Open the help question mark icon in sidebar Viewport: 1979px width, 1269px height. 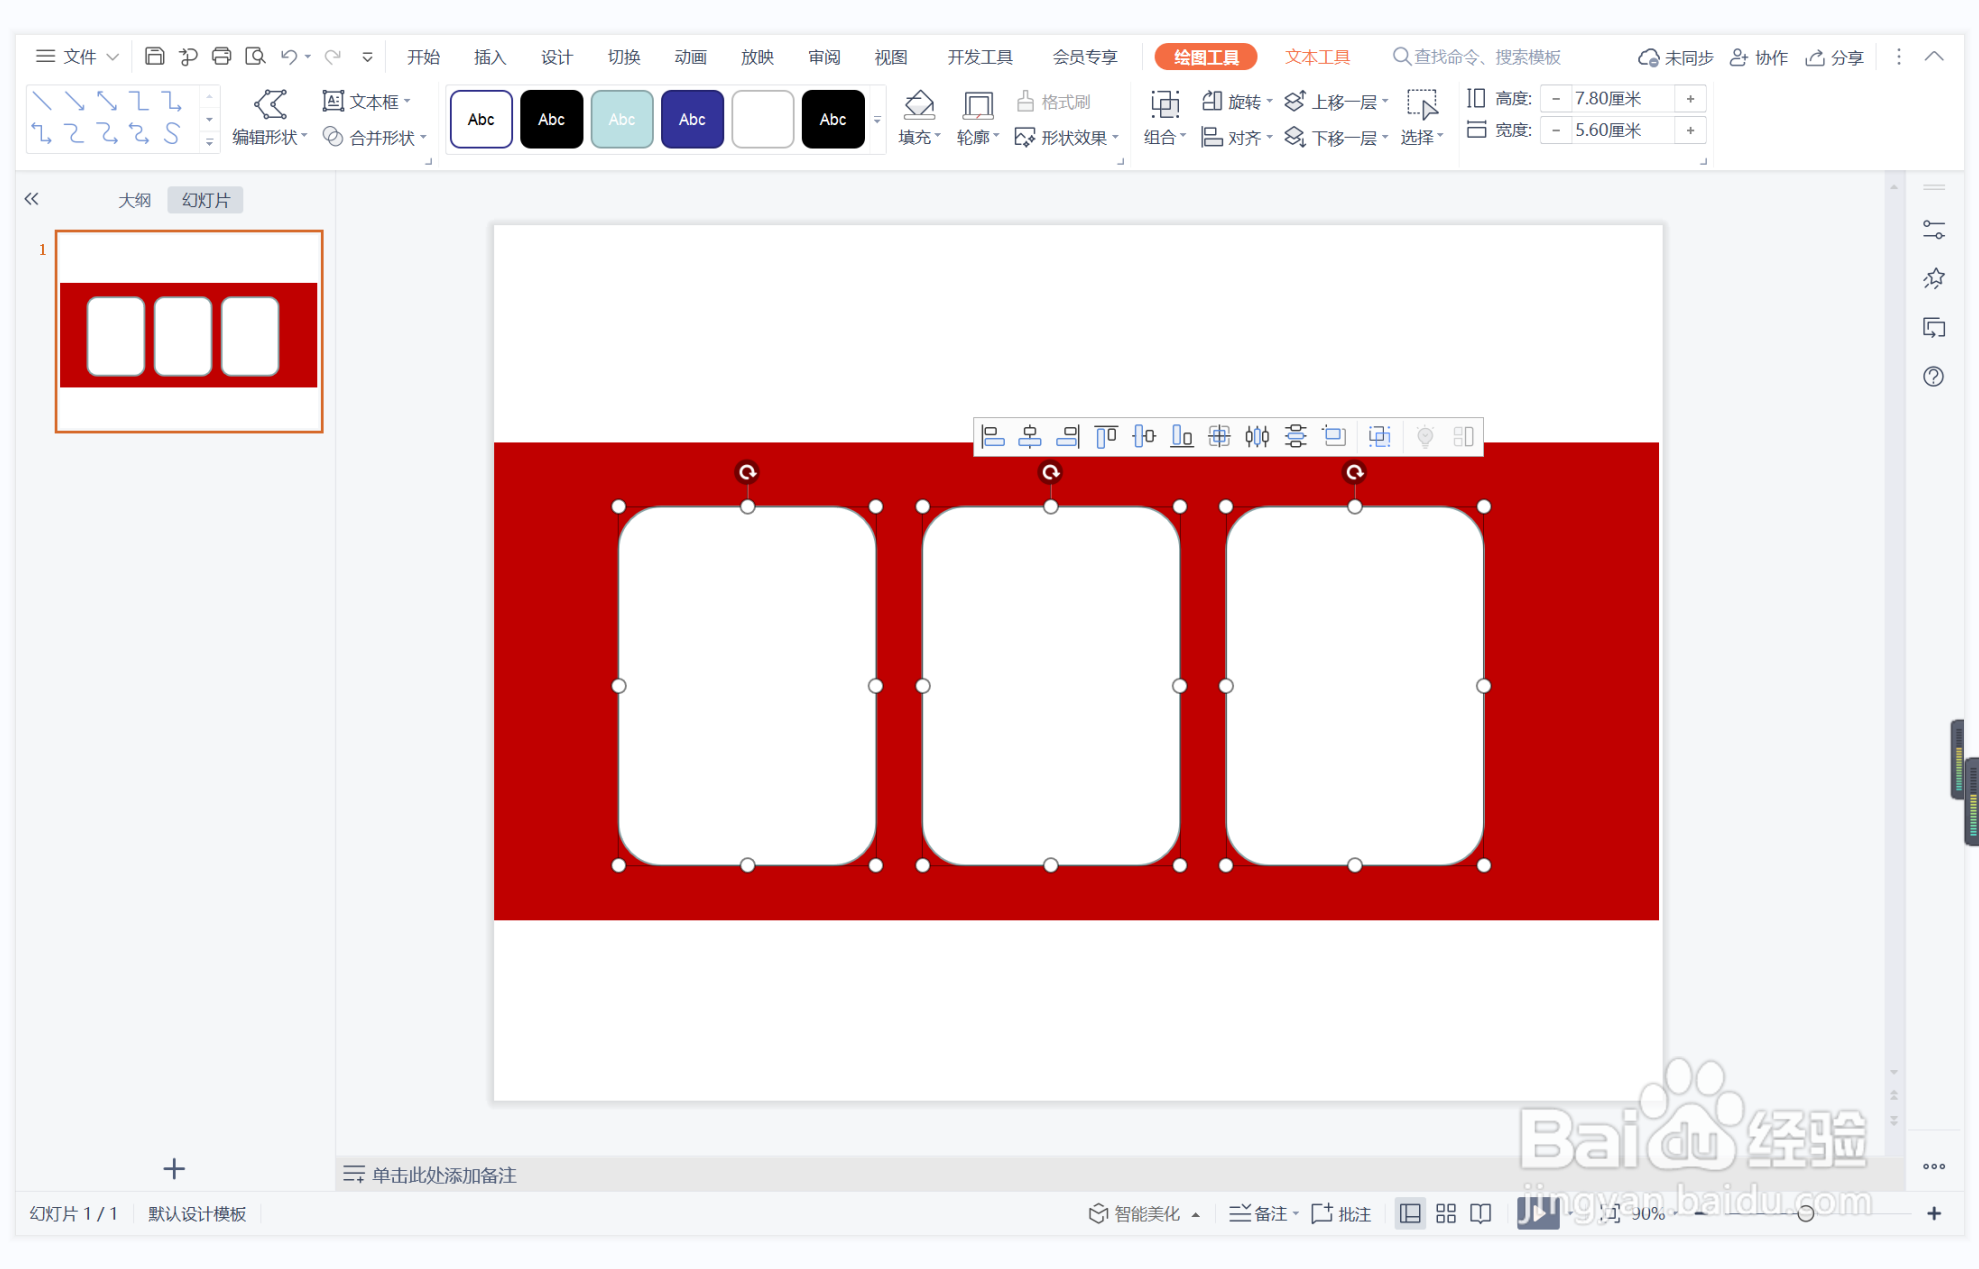1933,377
